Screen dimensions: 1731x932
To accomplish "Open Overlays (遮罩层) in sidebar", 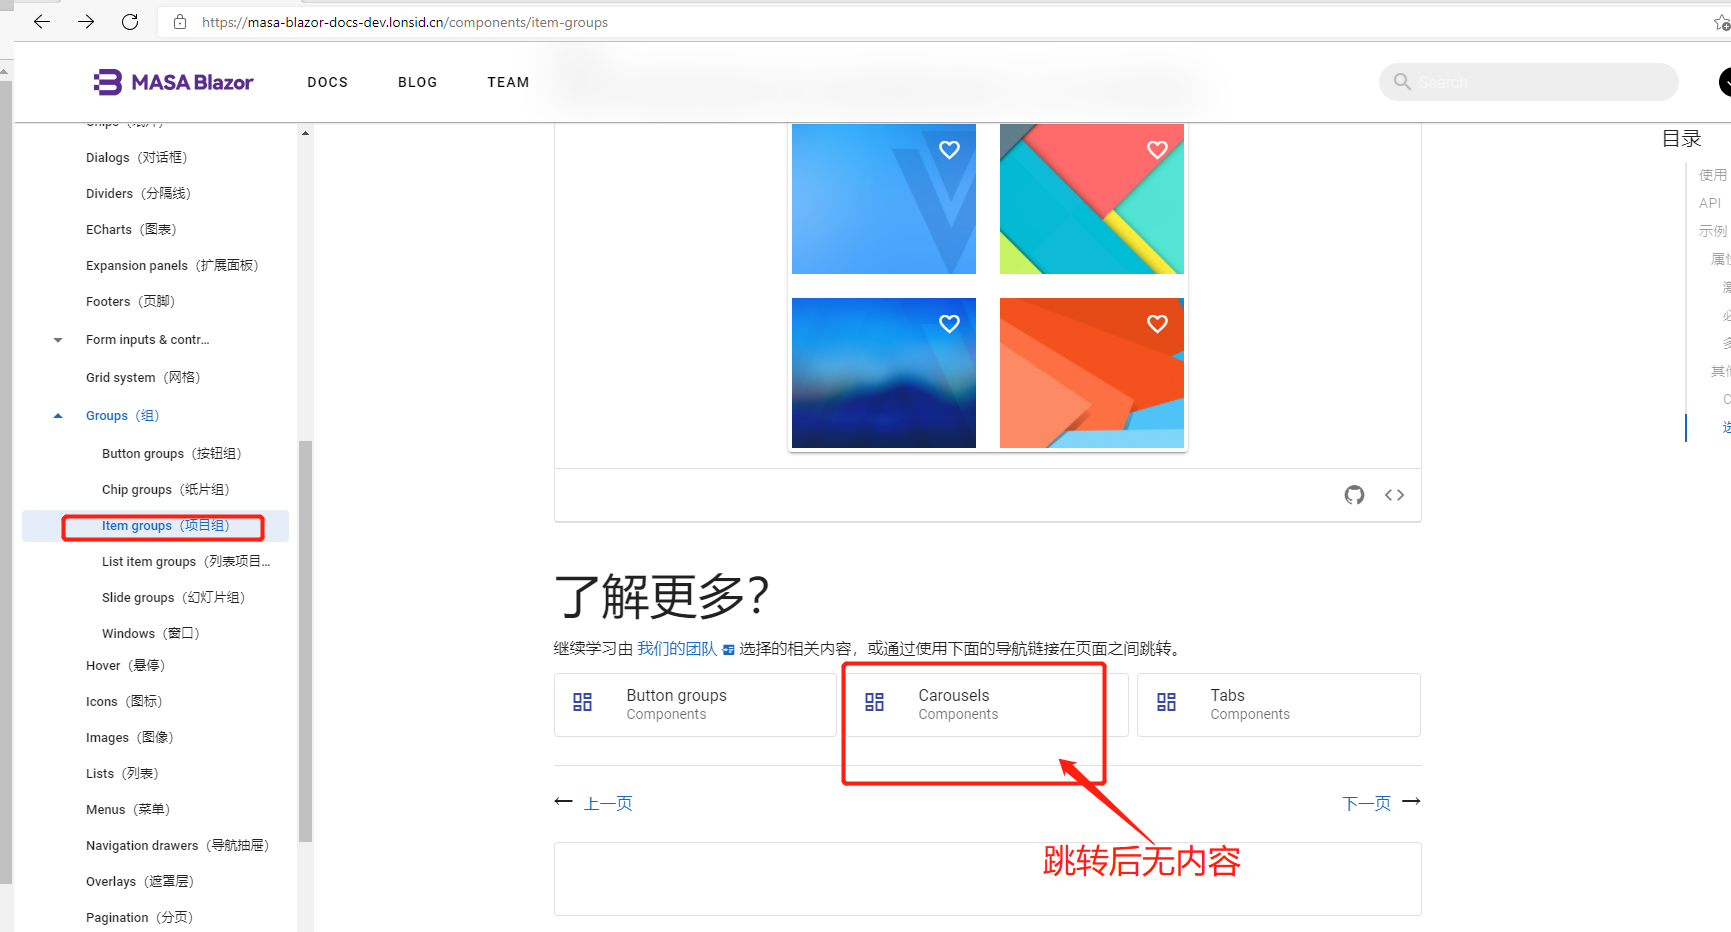I will pyautogui.click(x=140, y=882).
